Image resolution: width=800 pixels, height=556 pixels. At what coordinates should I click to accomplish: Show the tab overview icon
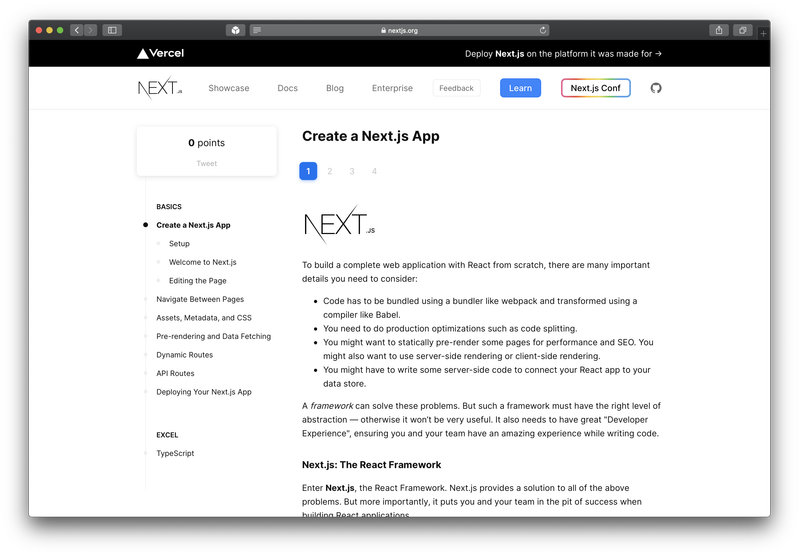[742, 30]
